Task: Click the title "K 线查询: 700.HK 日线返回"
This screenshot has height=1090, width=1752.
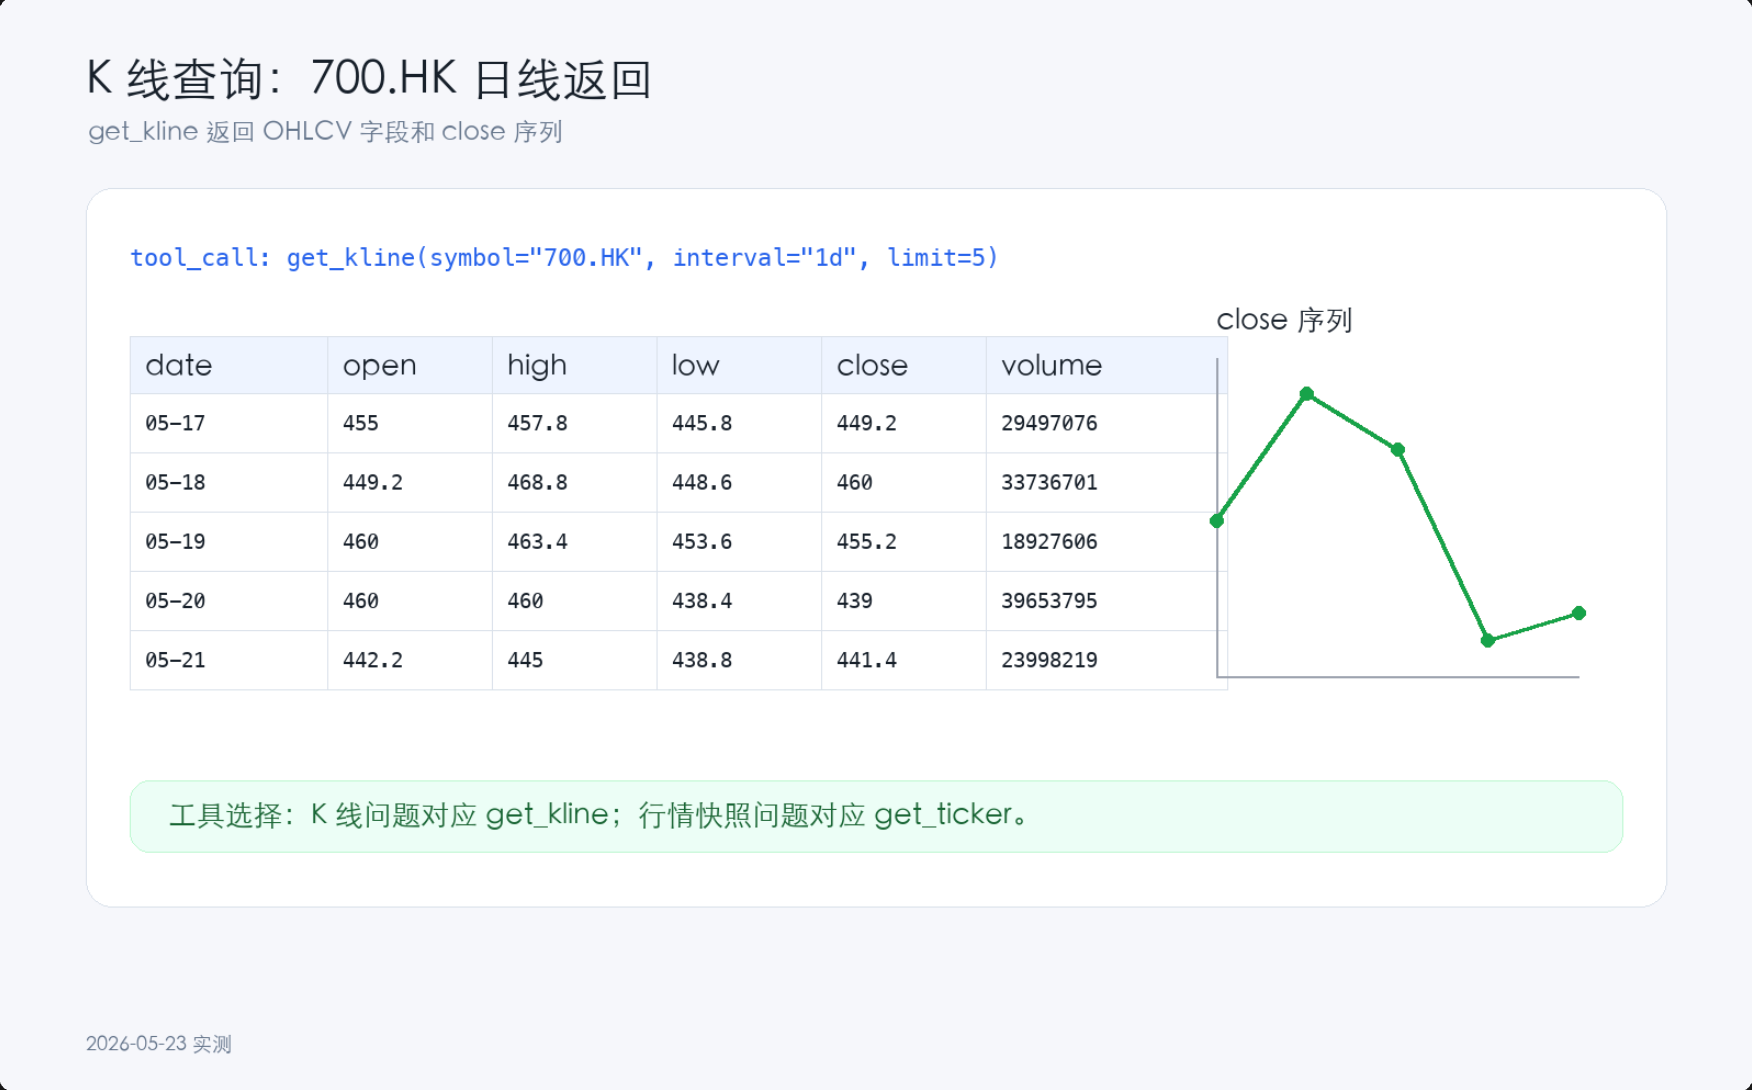Action: (369, 79)
